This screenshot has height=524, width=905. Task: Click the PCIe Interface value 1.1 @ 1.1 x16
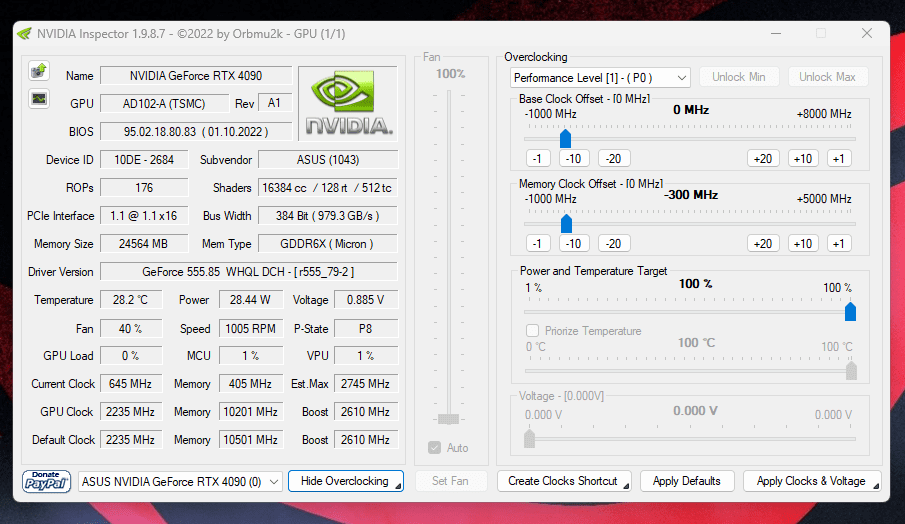coord(144,216)
